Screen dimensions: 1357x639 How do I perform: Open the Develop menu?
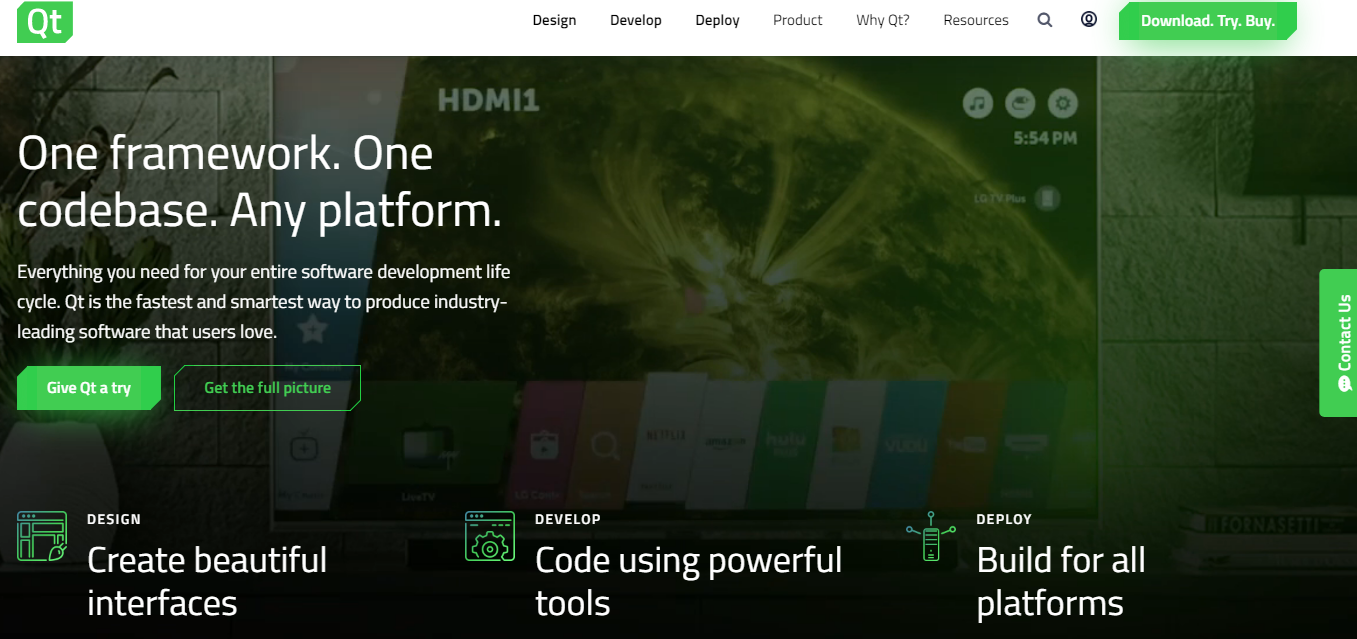tap(636, 20)
